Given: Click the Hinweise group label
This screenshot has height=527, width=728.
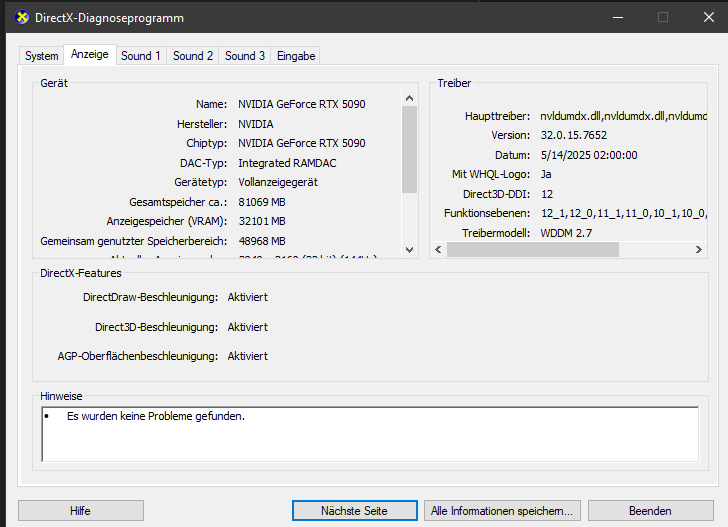Looking at the screenshot, I should point(61,396).
